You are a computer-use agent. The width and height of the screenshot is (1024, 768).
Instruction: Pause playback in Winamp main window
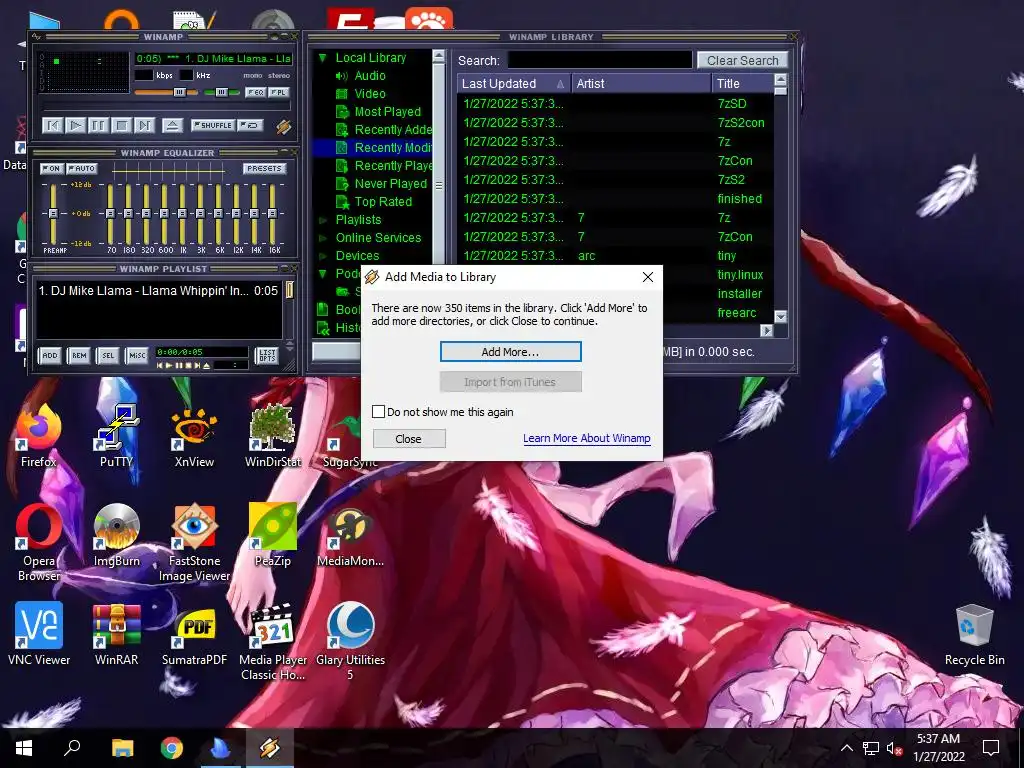(x=98, y=125)
